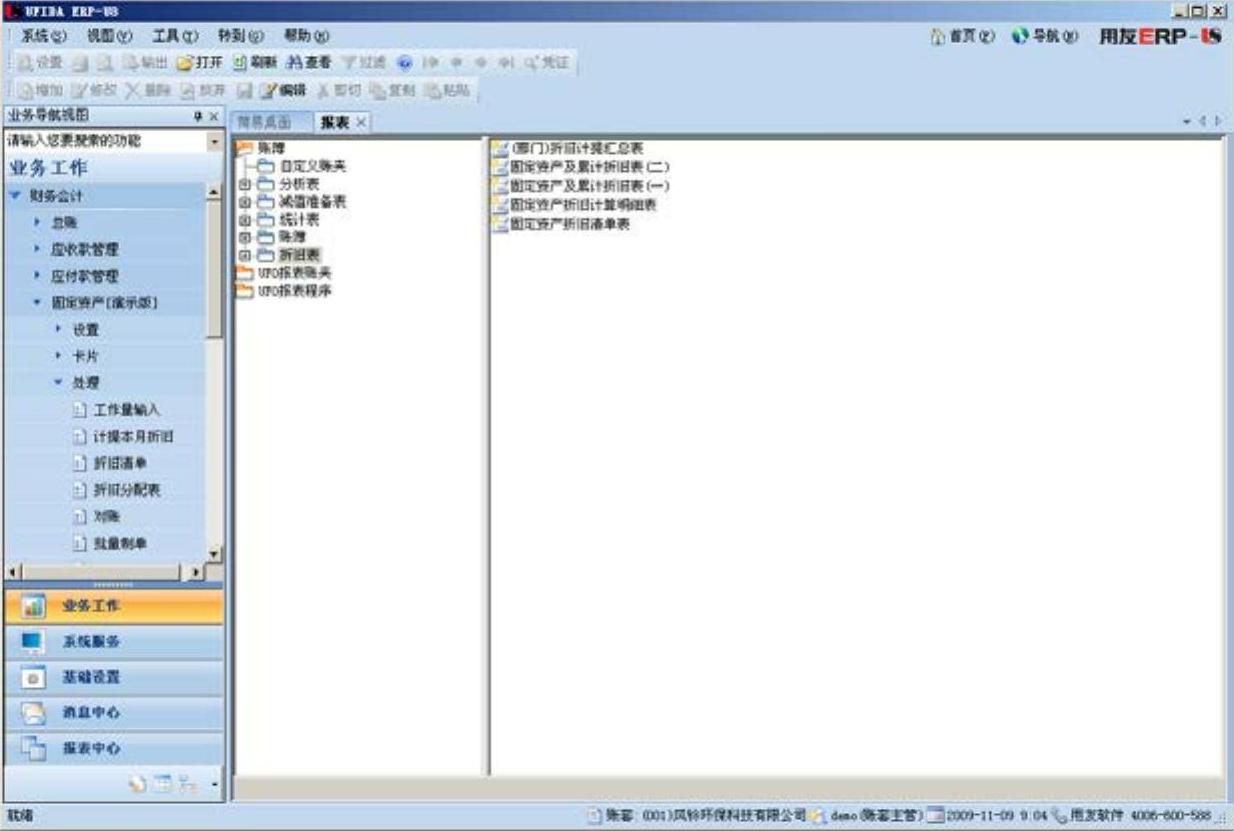Open the function search dropdown arrow
This screenshot has height=831, width=1234.
pyautogui.click(x=214, y=141)
